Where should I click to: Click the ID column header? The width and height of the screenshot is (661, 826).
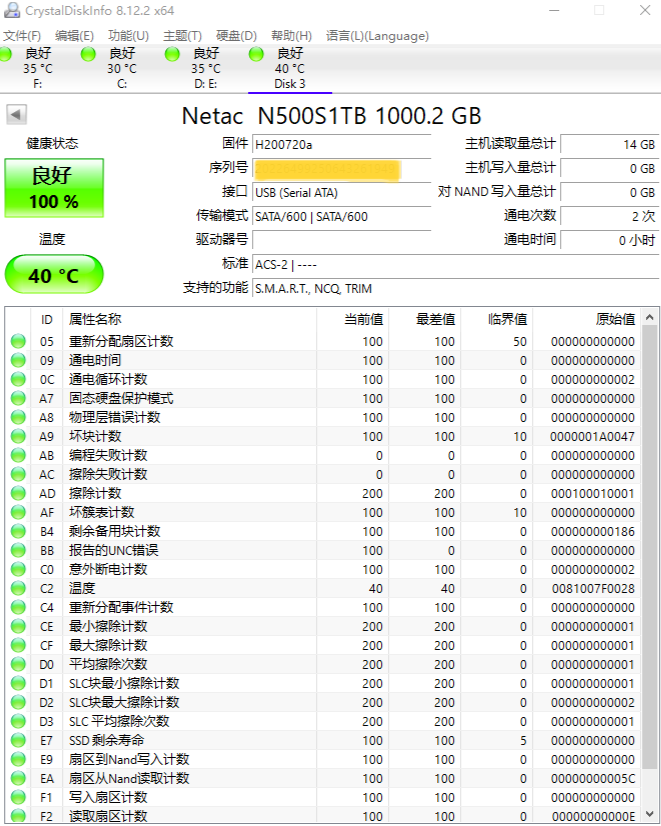click(47, 319)
